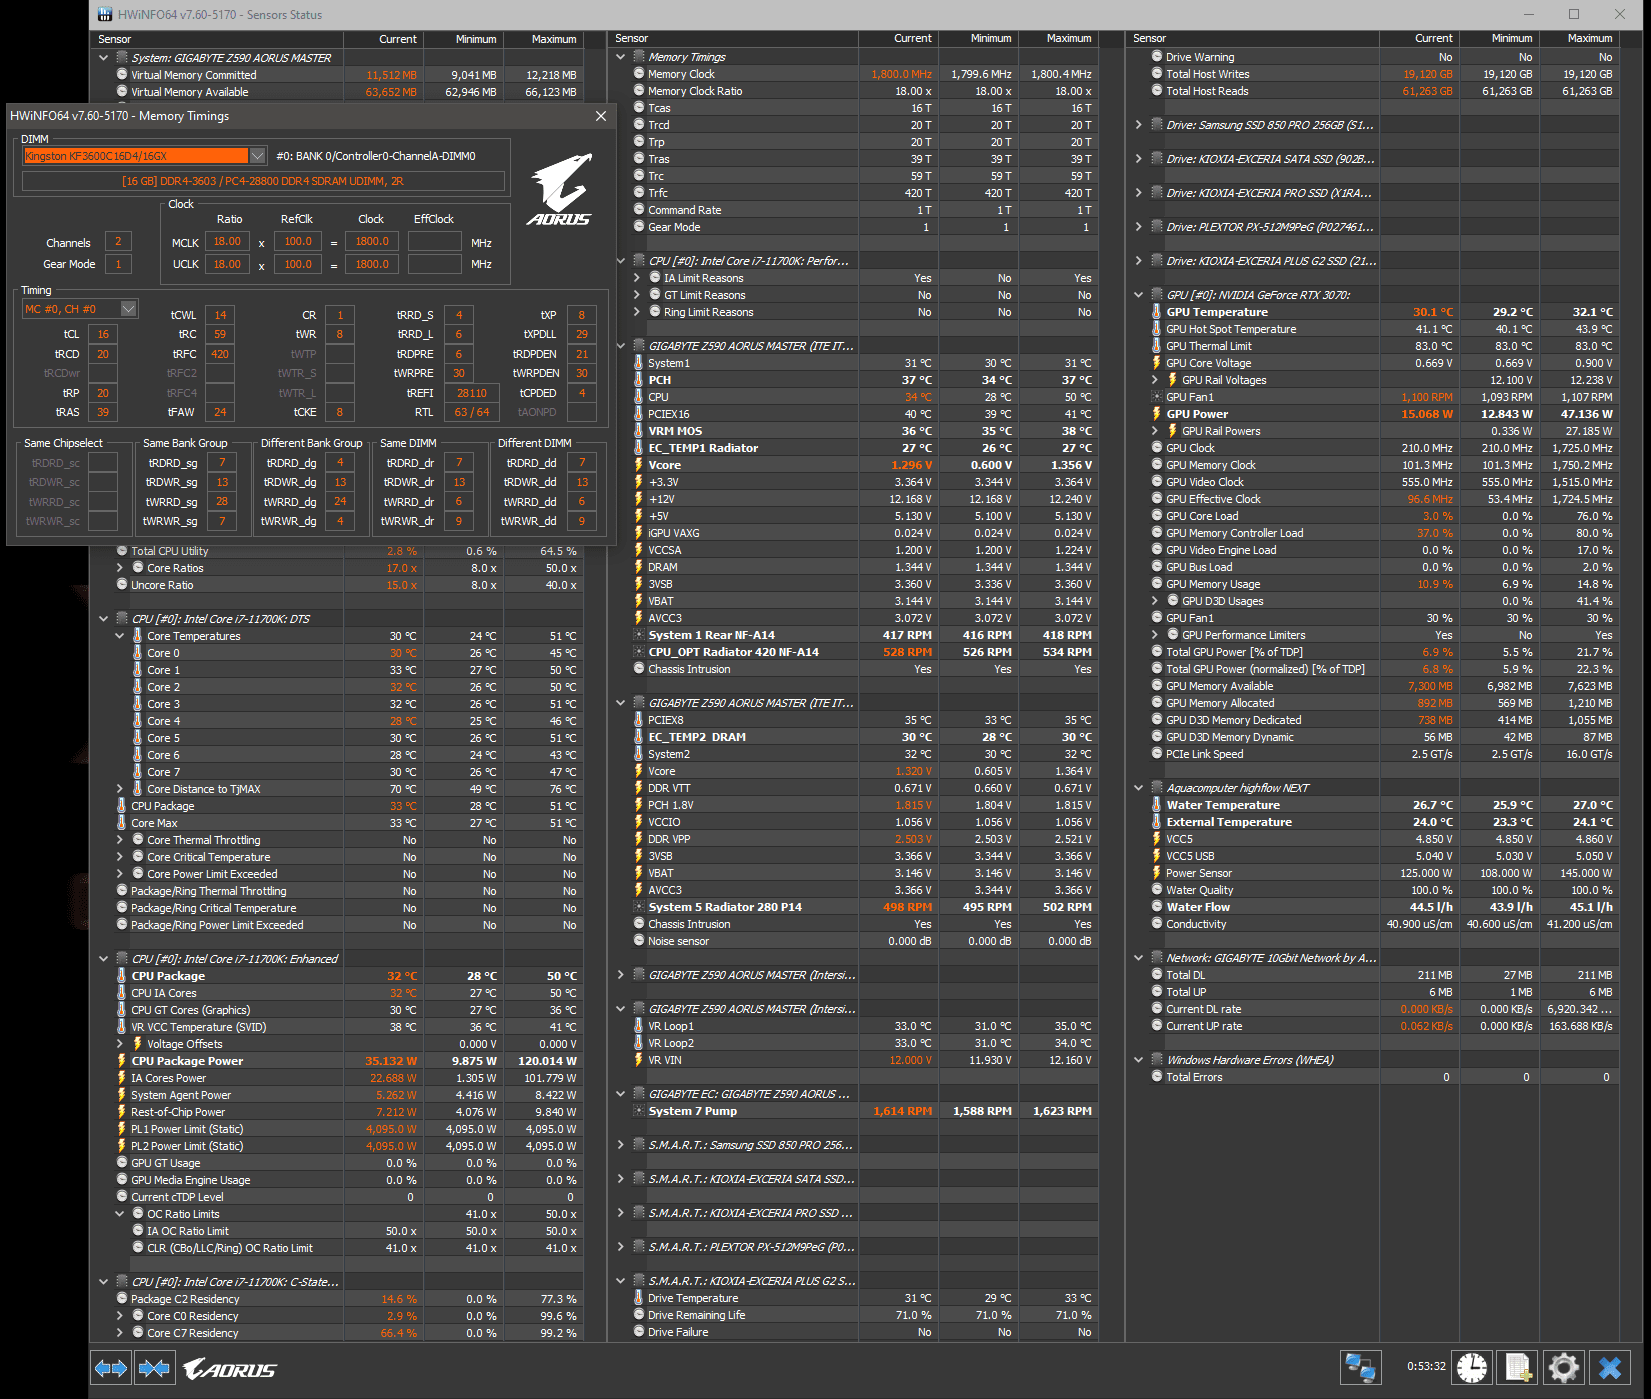The width and height of the screenshot is (1651, 1399).
Task: Collapse the Aquacomputer highflow NEXT group
Action: tap(1139, 788)
